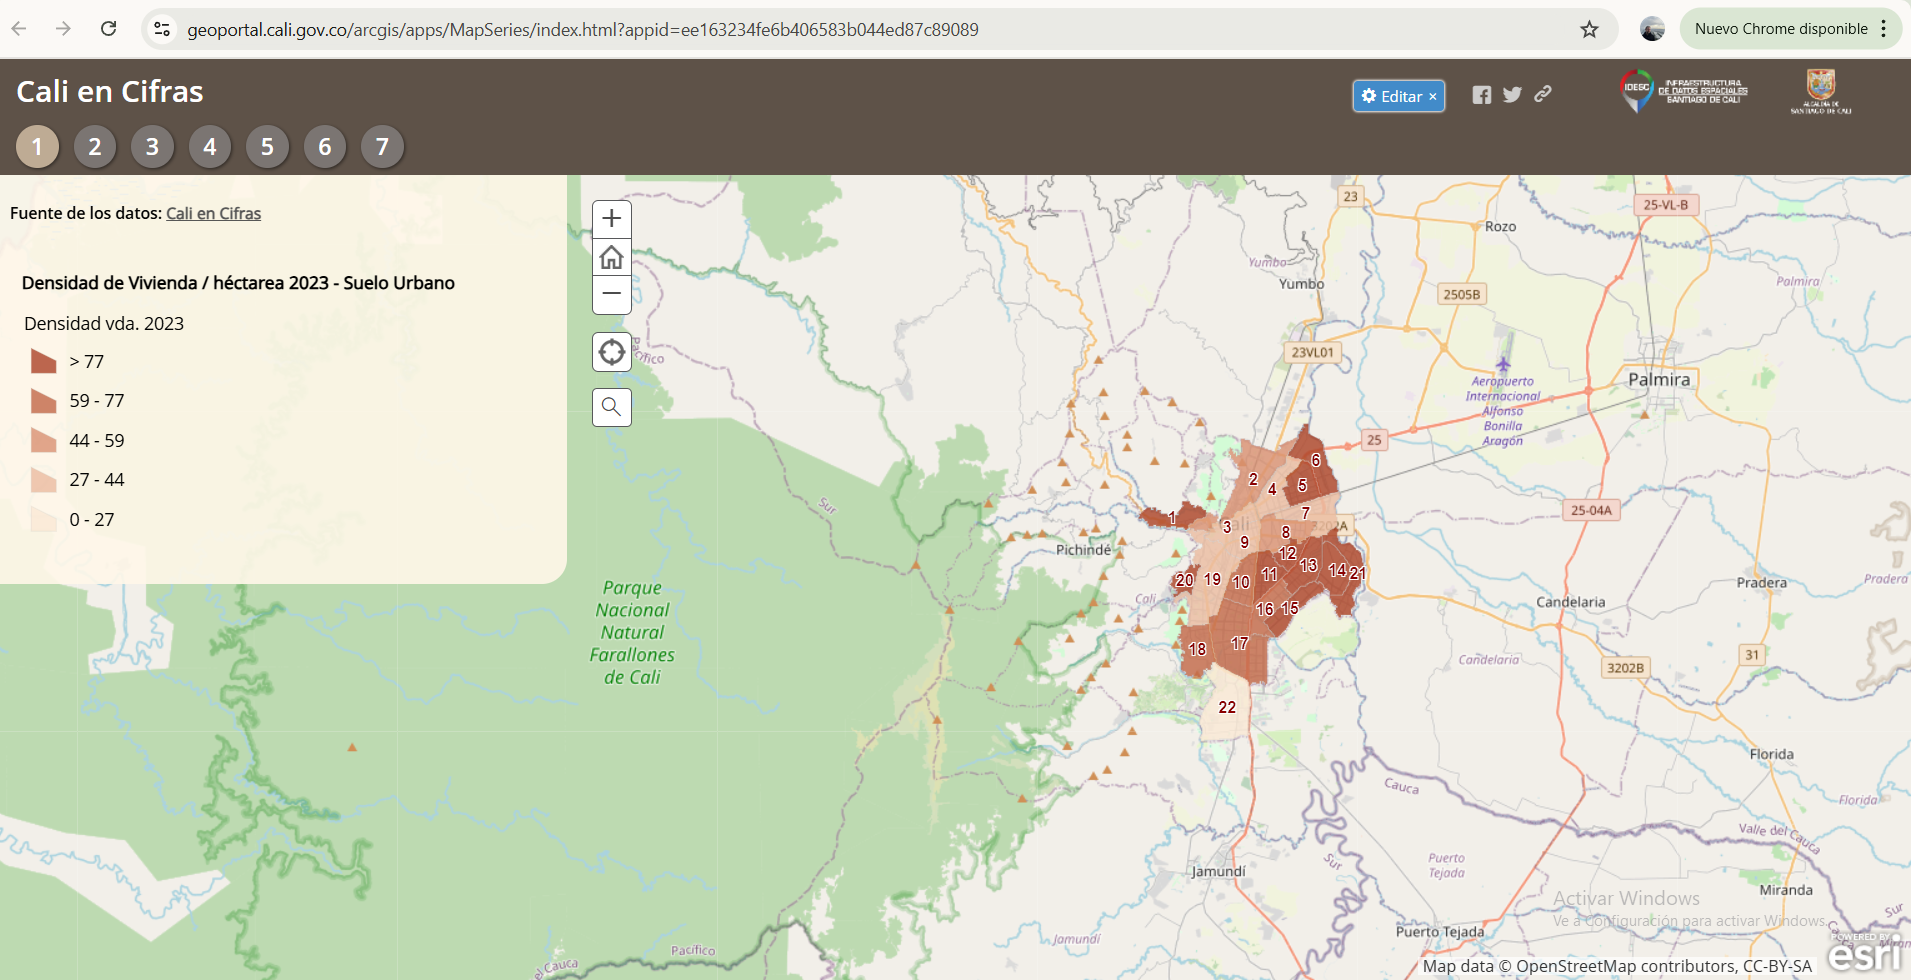Reload the browser page

(109, 29)
